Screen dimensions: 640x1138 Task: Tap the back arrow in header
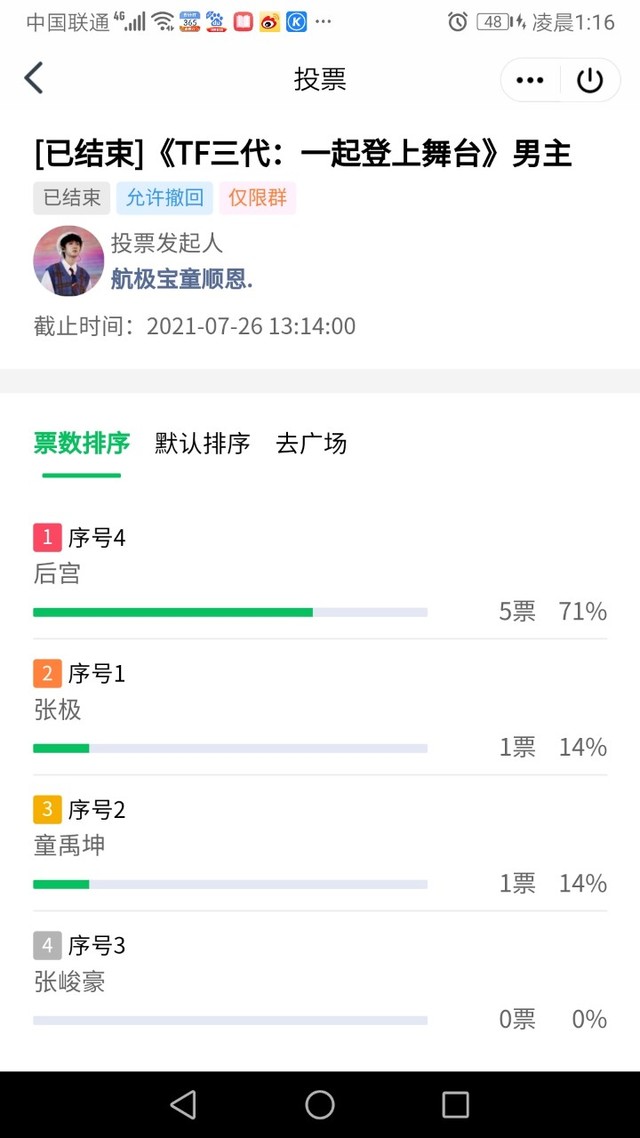point(35,79)
